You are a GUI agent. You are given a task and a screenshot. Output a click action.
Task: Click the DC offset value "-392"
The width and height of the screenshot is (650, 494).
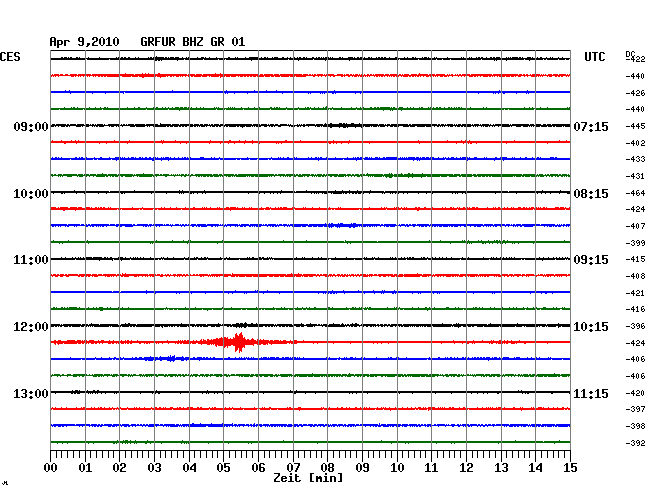click(x=635, y=443)
